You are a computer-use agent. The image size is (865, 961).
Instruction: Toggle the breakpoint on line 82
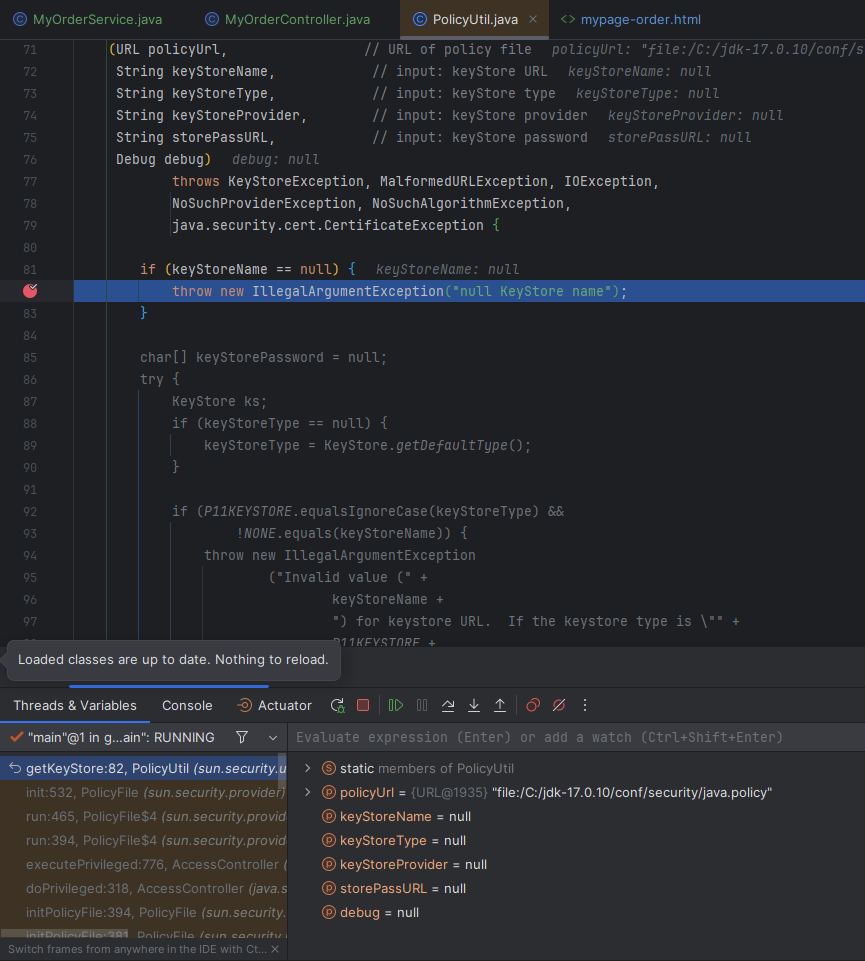point(30,291)
